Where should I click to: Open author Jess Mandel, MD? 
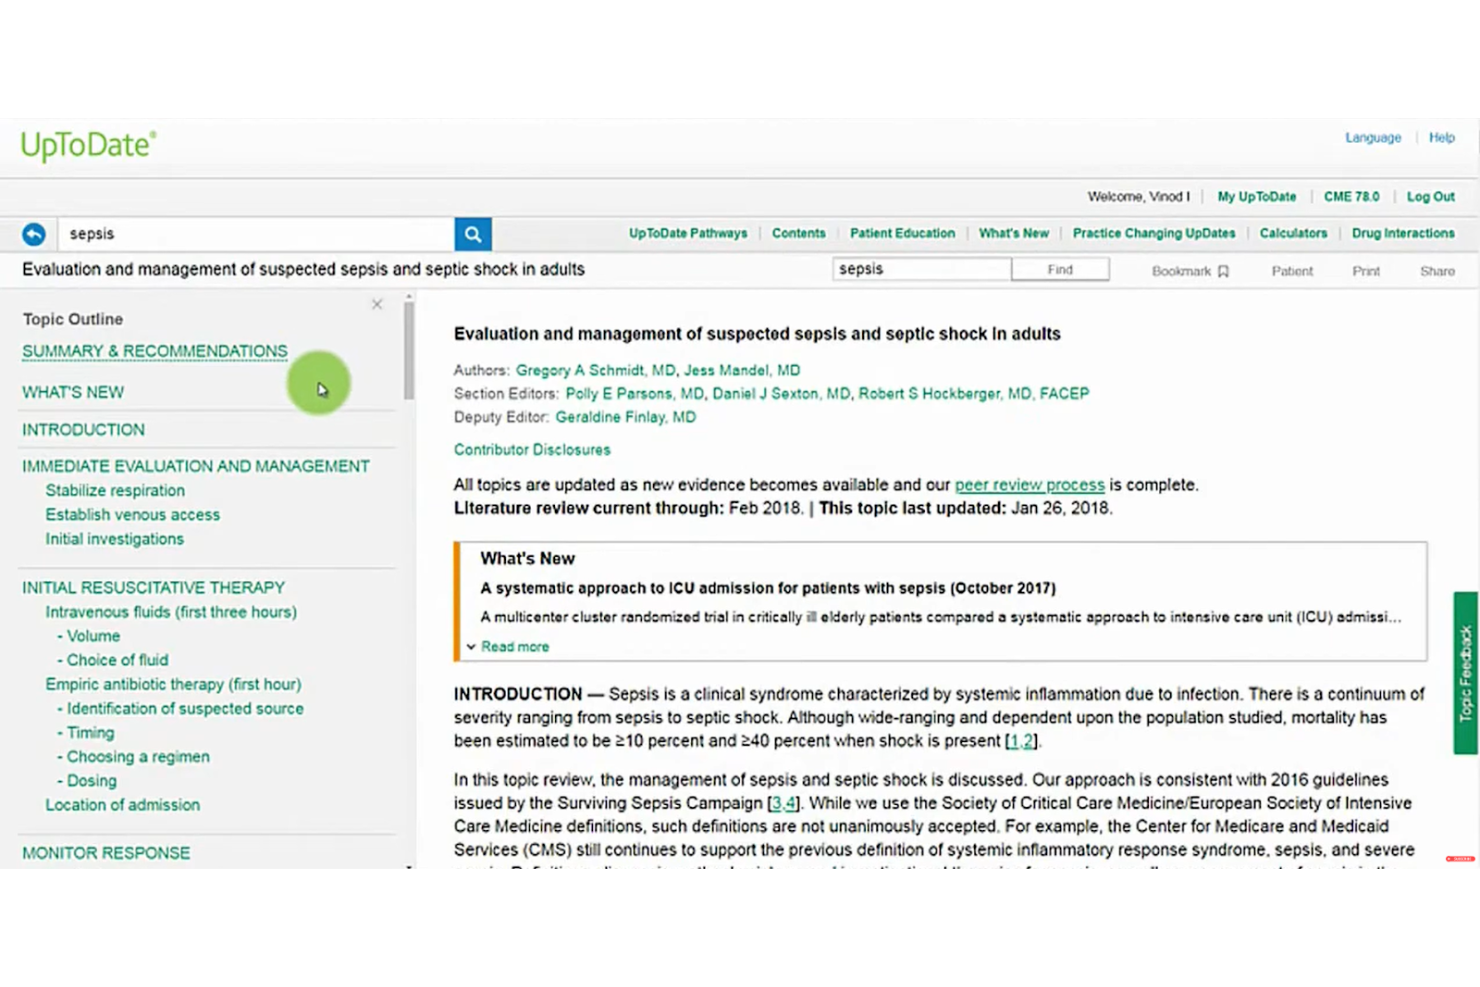(742, 370)
